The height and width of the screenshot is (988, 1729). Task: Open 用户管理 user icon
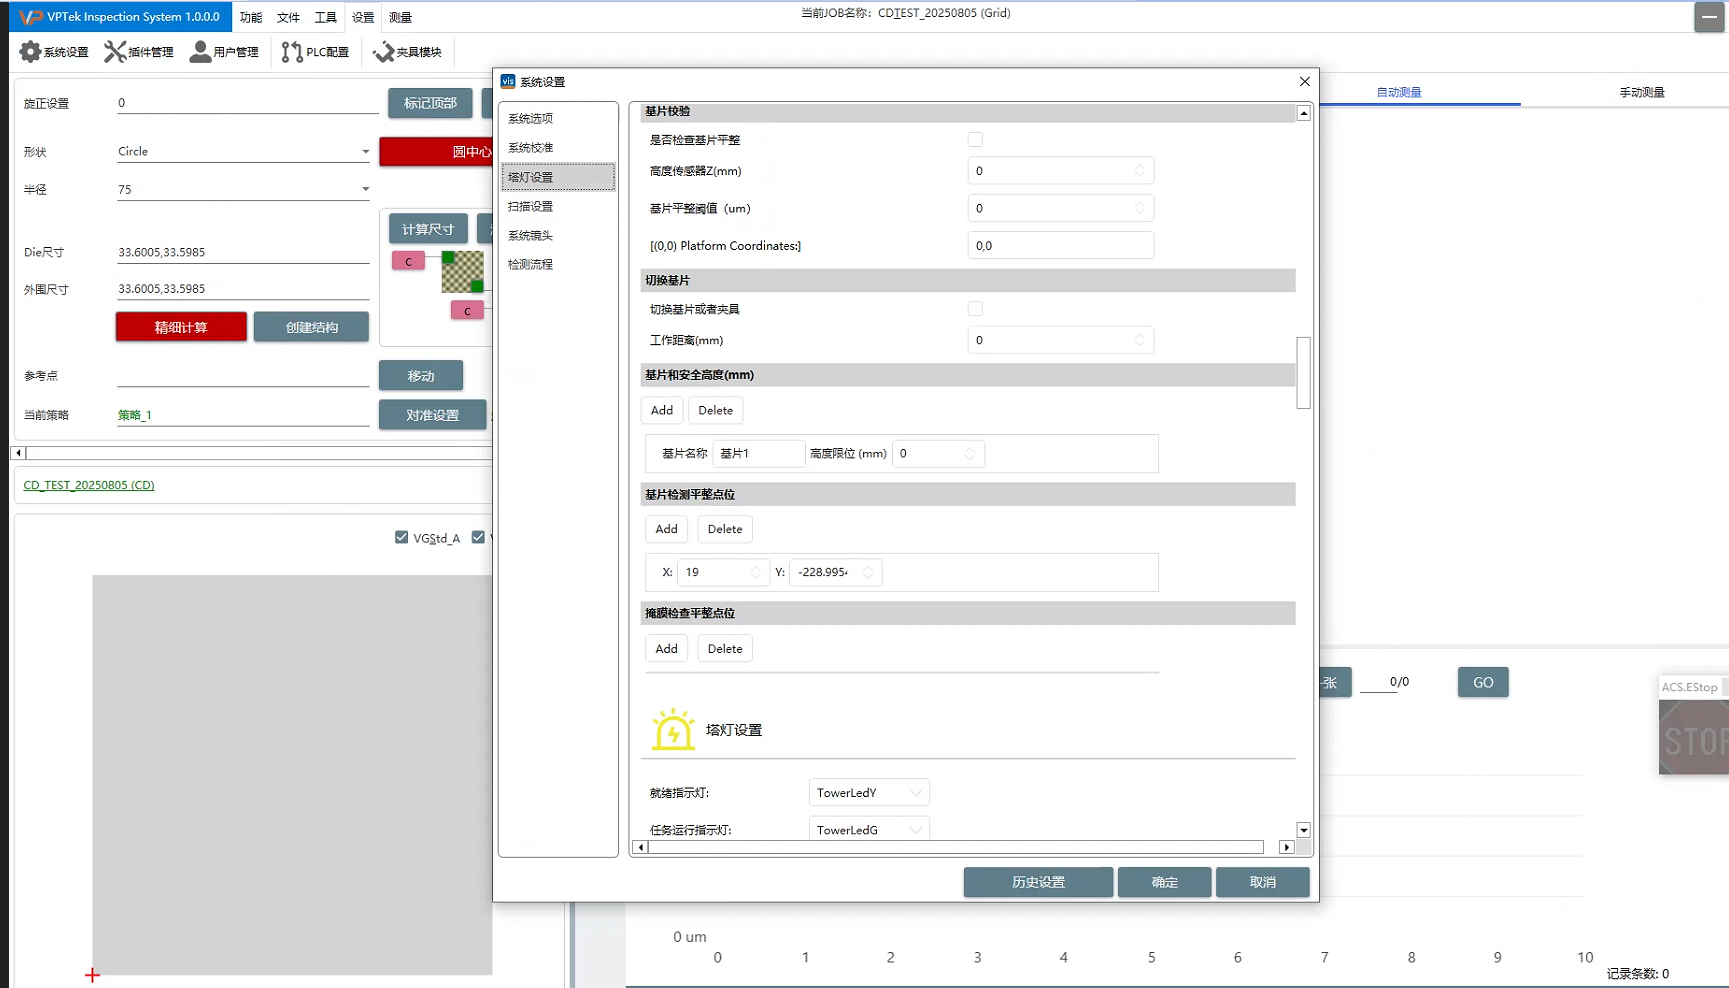click(200, 52)
